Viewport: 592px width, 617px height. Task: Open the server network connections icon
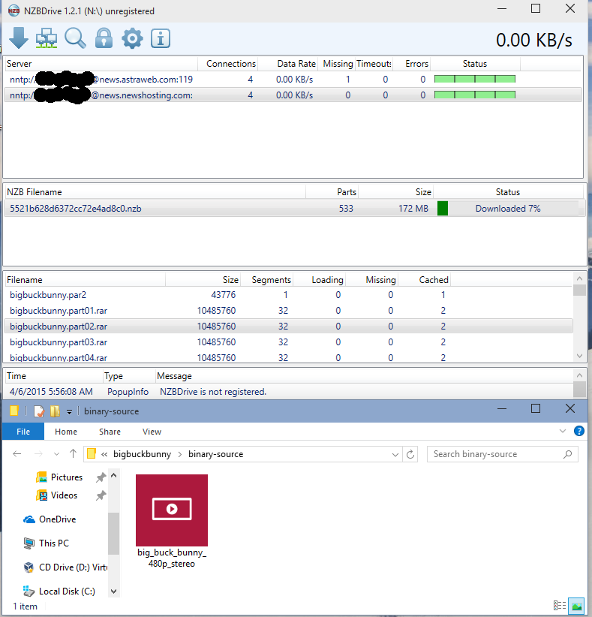(x=46, y=38)
